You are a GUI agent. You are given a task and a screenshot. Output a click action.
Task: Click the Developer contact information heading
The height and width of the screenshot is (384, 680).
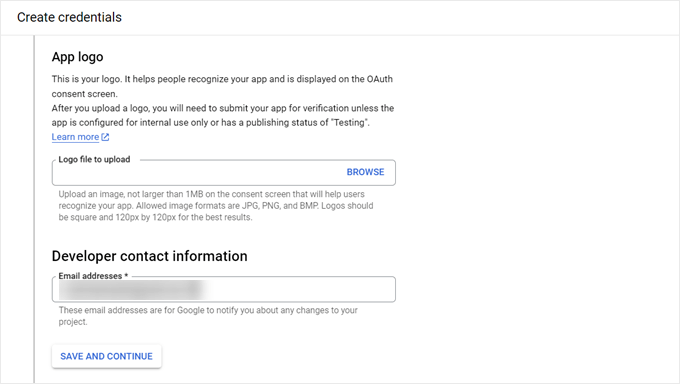tap(150, 256)
